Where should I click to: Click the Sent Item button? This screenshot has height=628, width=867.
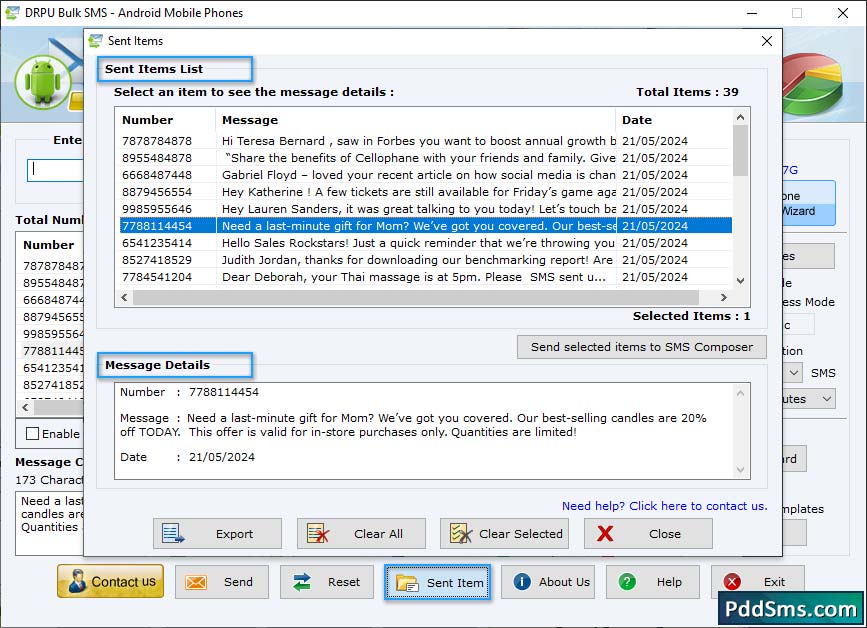click(x=437, y=583)
